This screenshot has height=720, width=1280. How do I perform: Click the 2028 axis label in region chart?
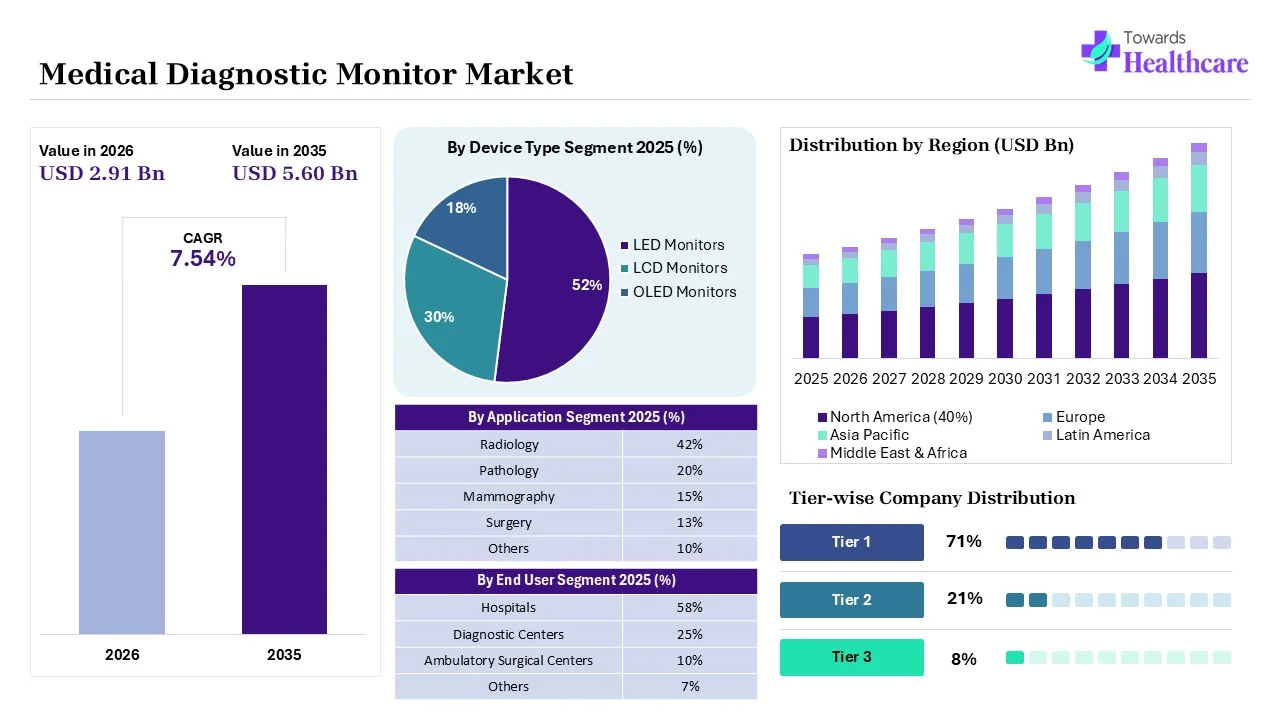[928, 380]
